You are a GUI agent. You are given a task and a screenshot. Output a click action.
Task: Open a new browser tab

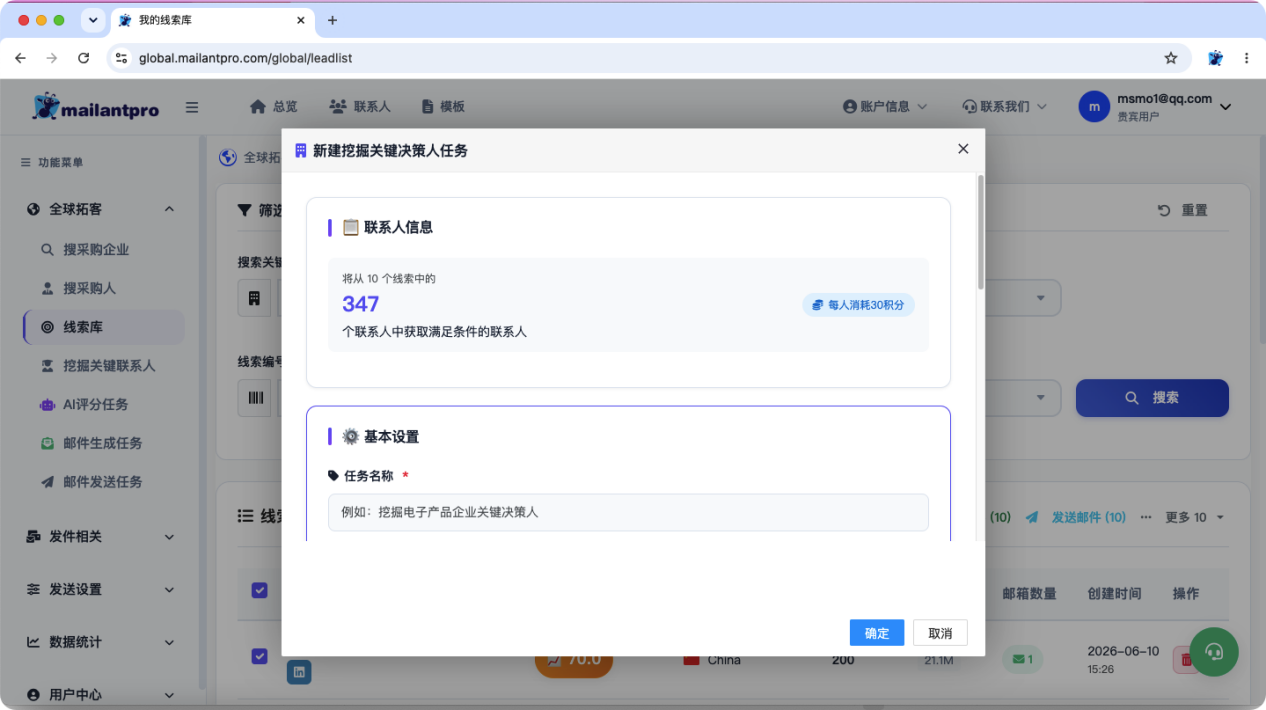pyautogui.click(x=333, y=20)
